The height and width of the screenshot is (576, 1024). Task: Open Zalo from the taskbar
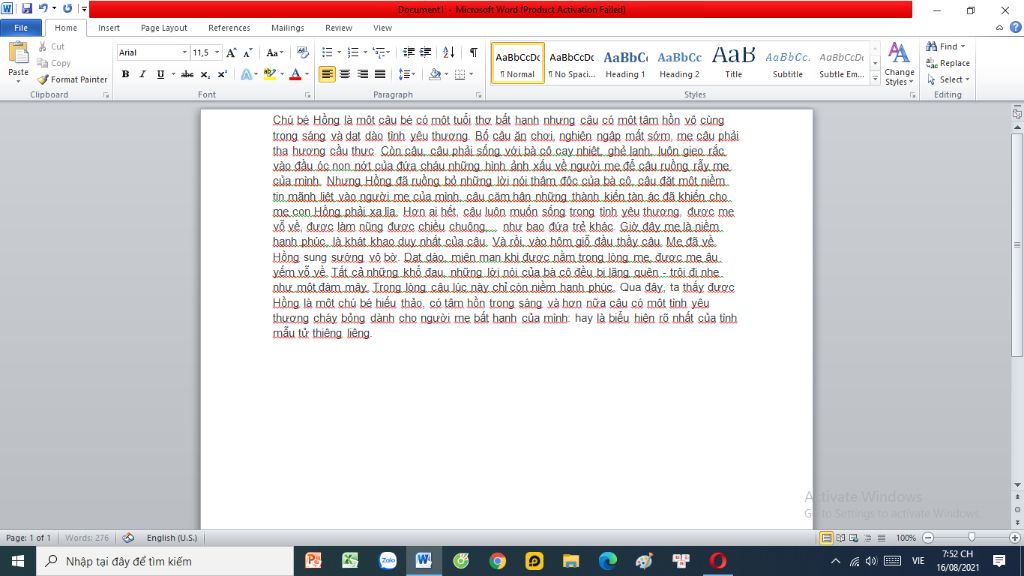click(x=388, y=561)
